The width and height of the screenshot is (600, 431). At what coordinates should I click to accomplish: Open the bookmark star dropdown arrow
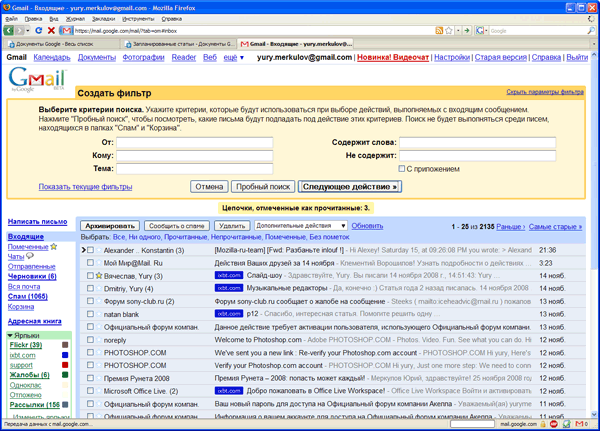(458, 31)
